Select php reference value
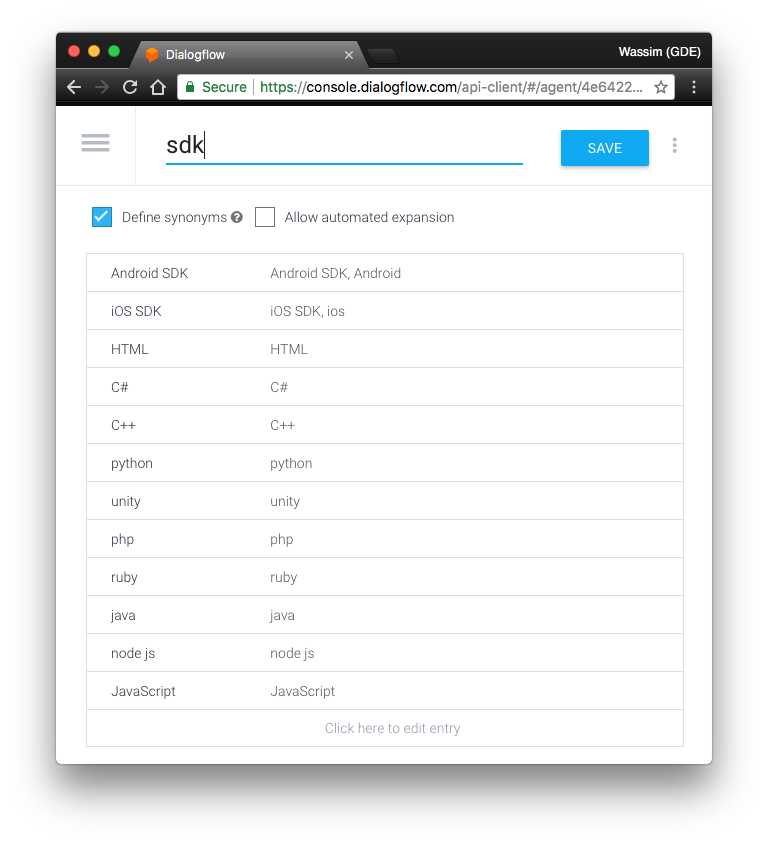Screen dimensions: 768x844 click(x=123, y=540)
